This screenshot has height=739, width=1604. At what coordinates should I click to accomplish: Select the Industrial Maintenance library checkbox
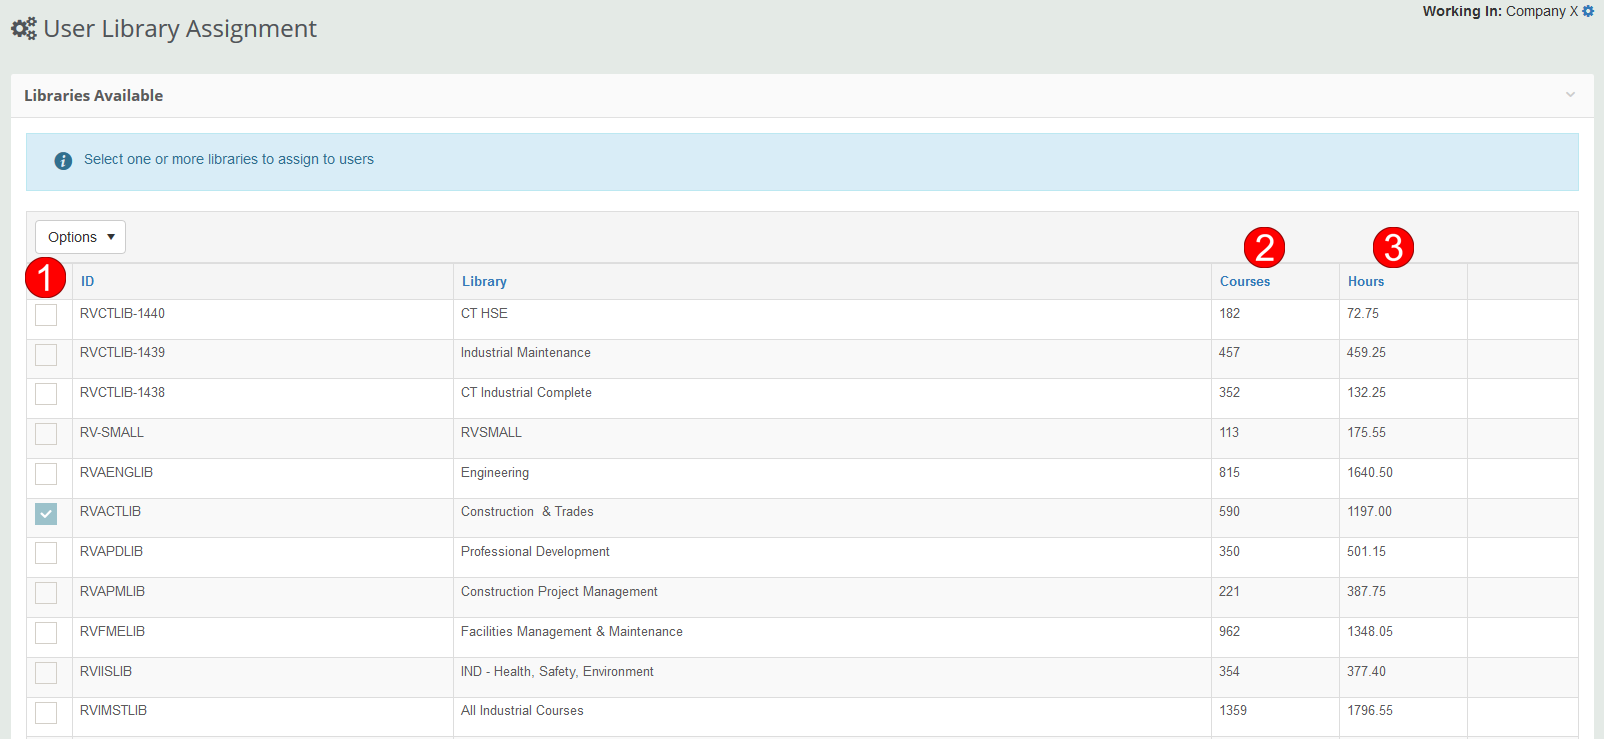[x=46, y=355]
